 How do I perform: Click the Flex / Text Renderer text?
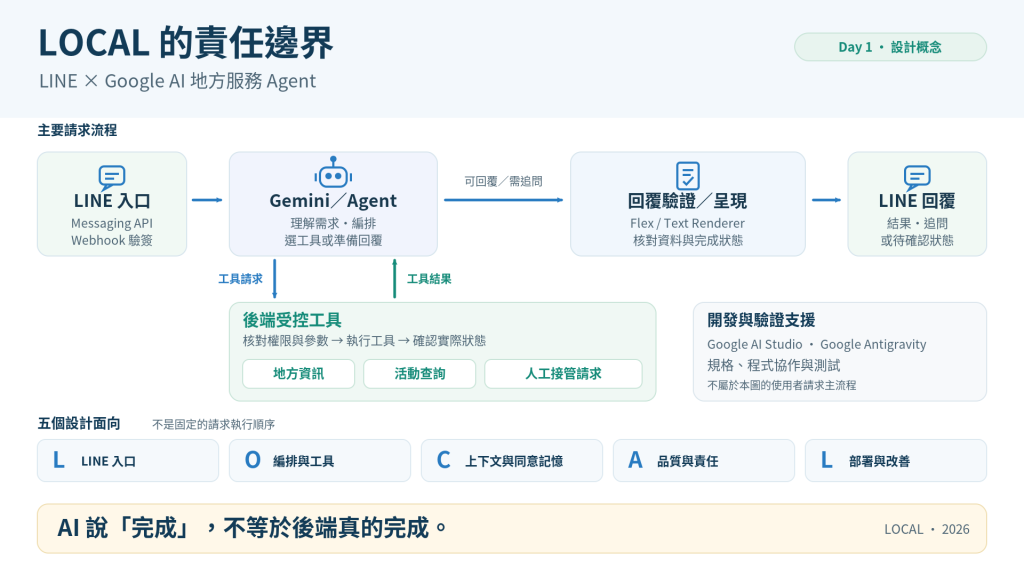coord(688,223)
